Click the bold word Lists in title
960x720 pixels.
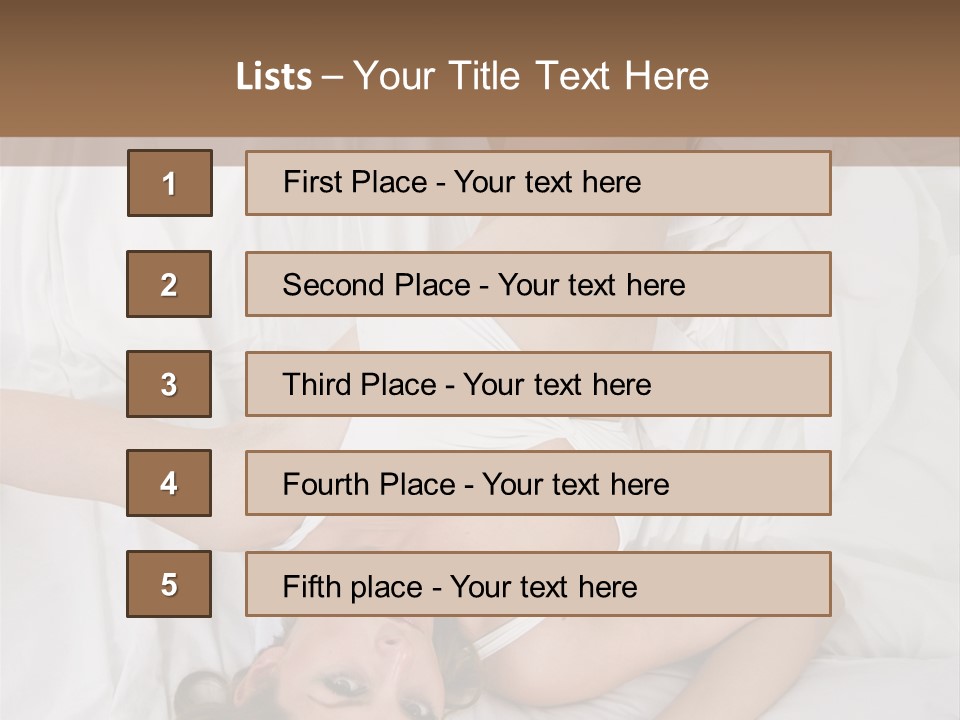(x=274, y=77)
